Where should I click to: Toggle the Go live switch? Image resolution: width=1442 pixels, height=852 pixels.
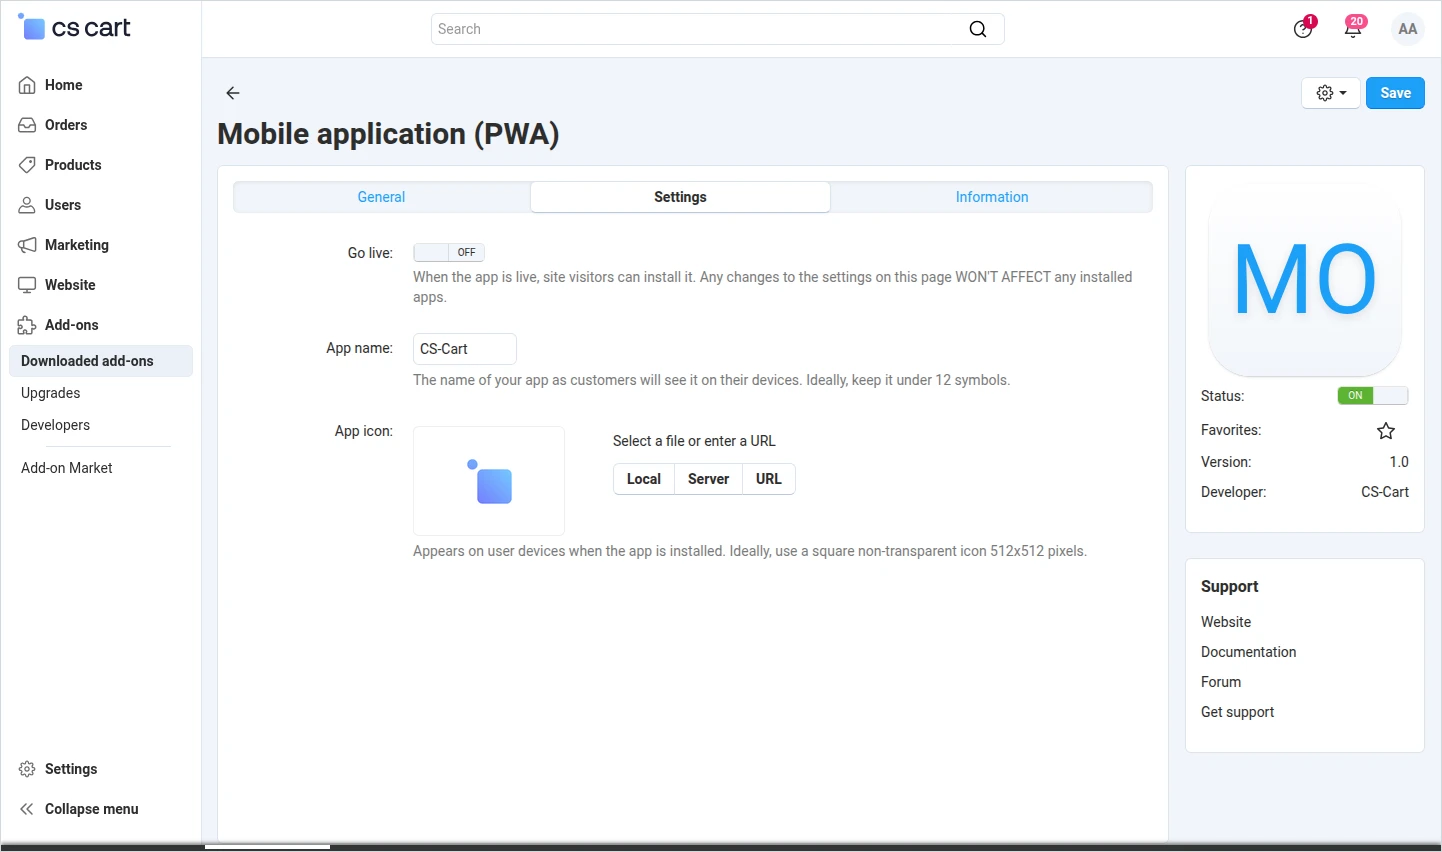point(449,252)
